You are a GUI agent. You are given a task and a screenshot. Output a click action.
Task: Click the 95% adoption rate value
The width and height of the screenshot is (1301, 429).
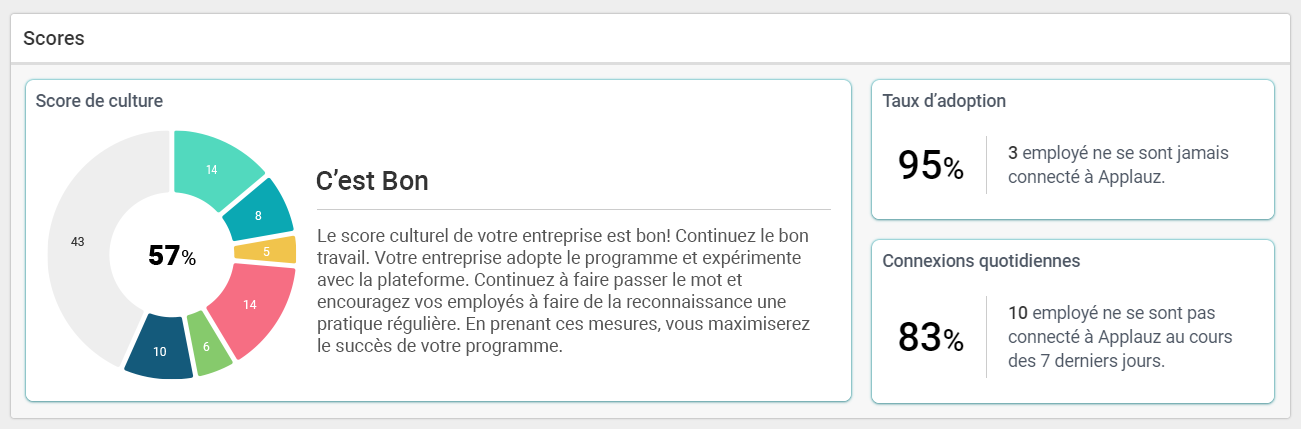[930, 166]
